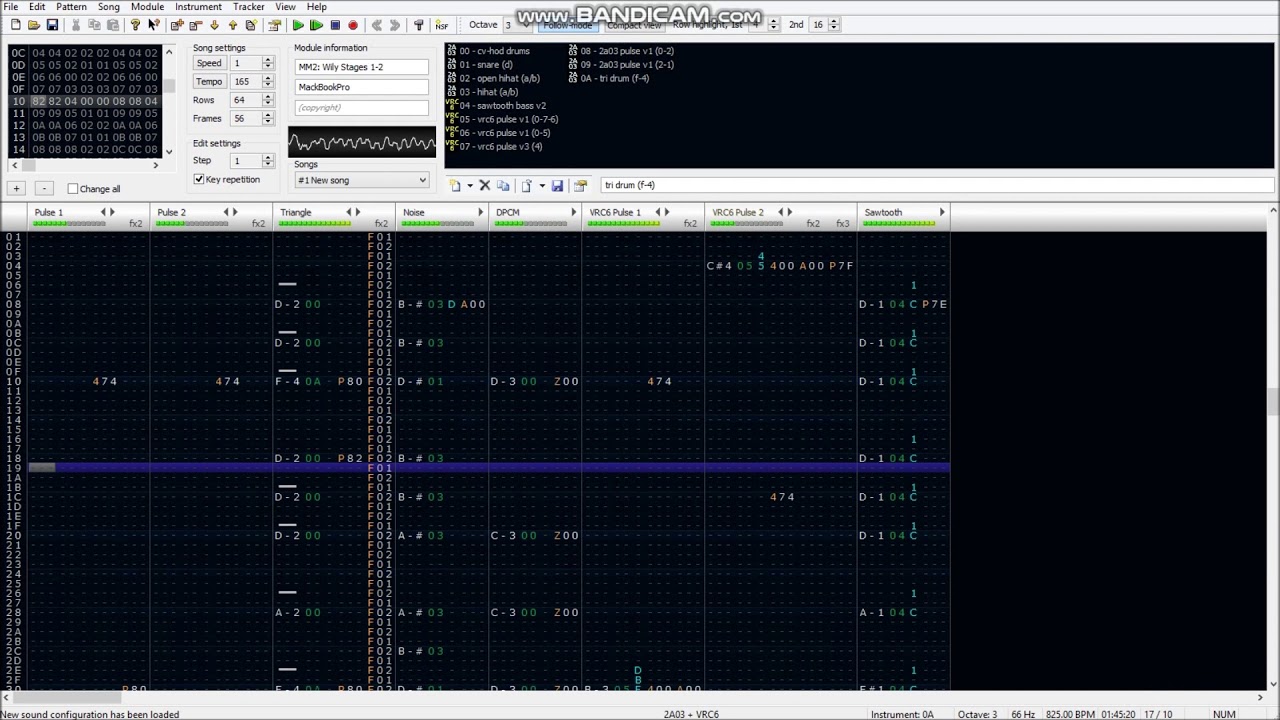Click the Tempo spinner arrows
This screenshot has width=1280, height=720.
pyautogui.click(x=268, y=81)
